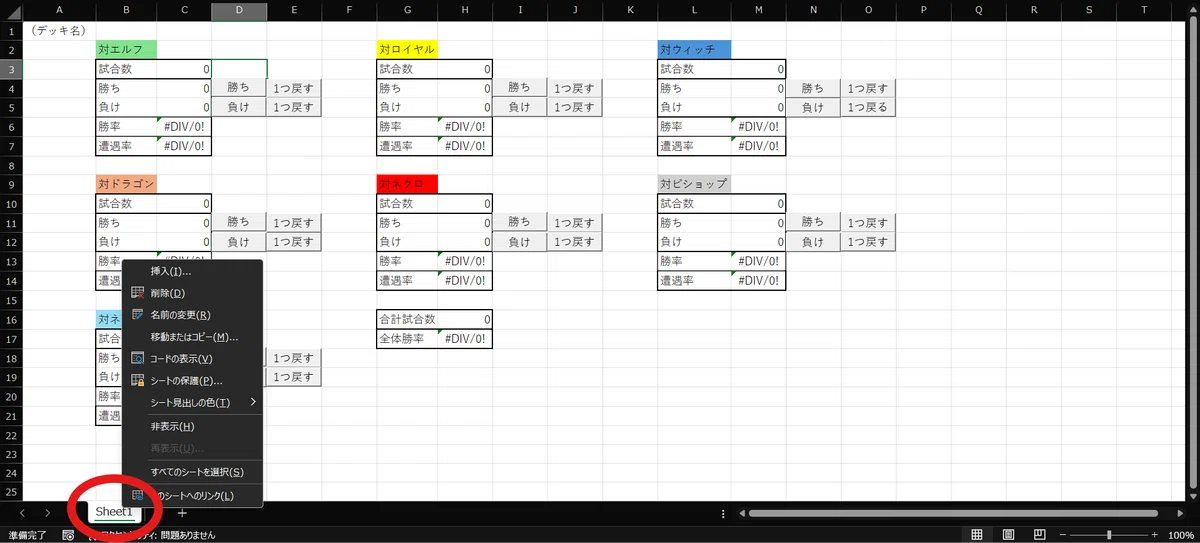Select cell with (デッキ名) text
This screenshot has height=543, width=1200.
[59, 31]
